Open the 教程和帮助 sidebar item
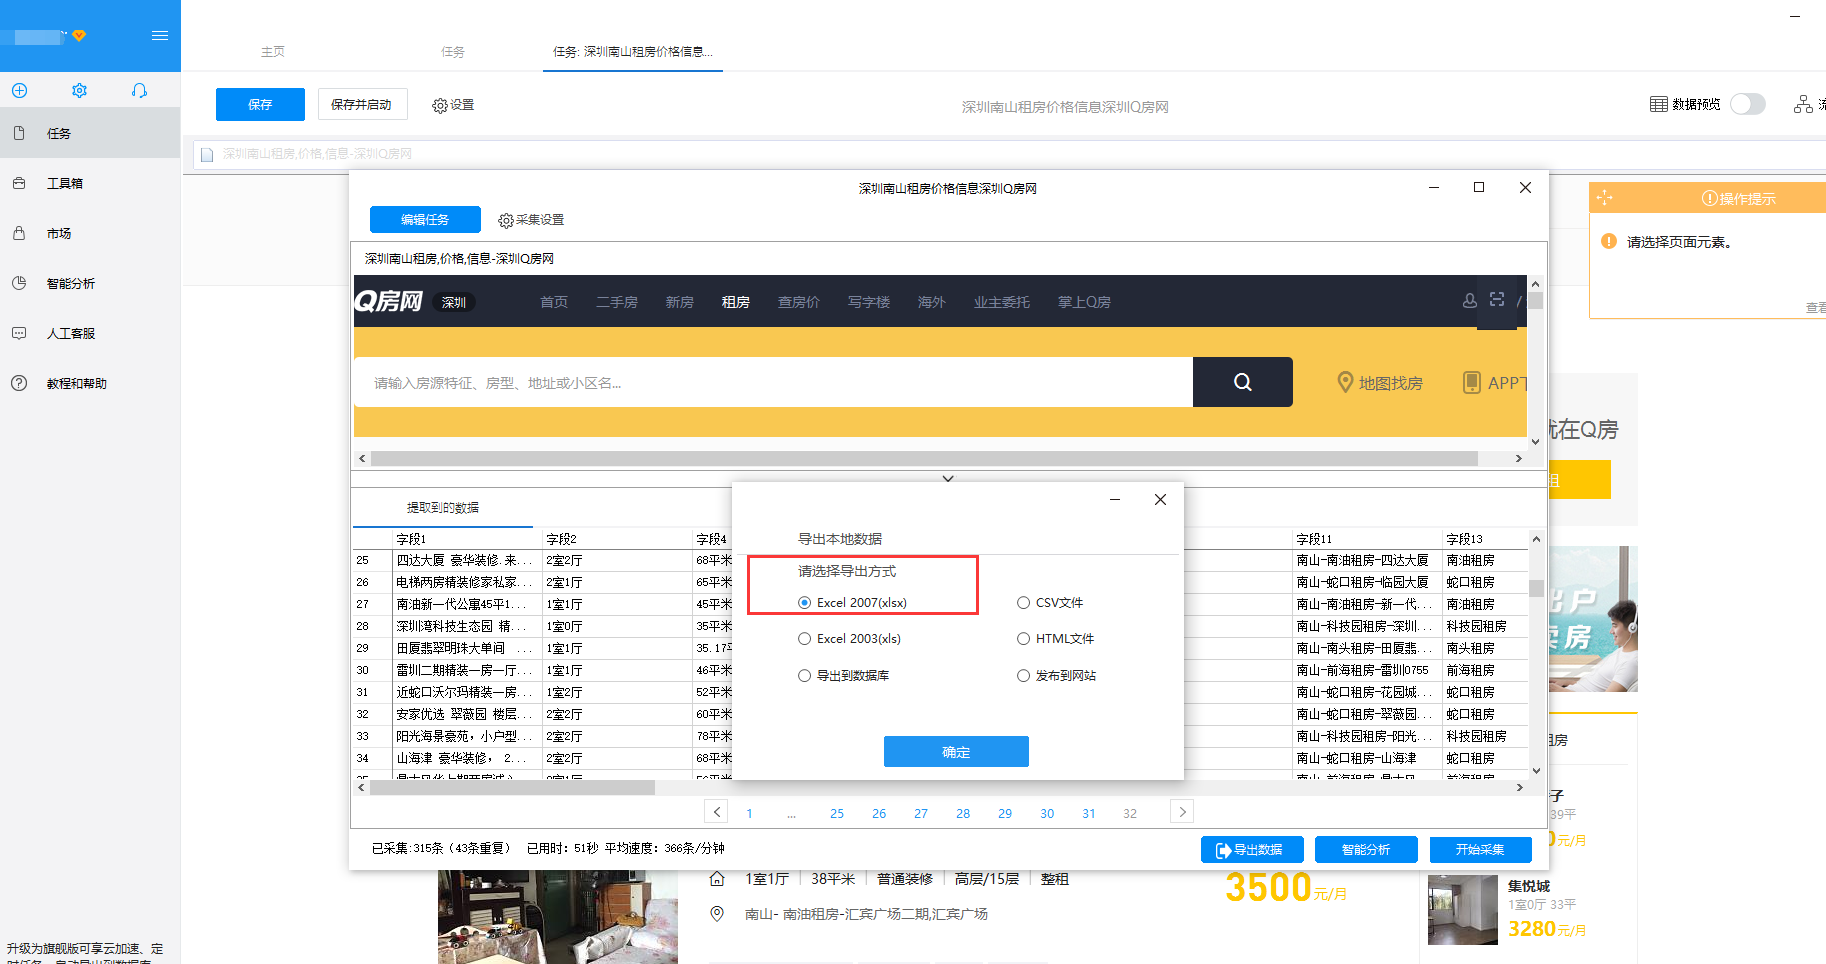The height and width of the screenshot is (964, 1826). coord(90,383)
